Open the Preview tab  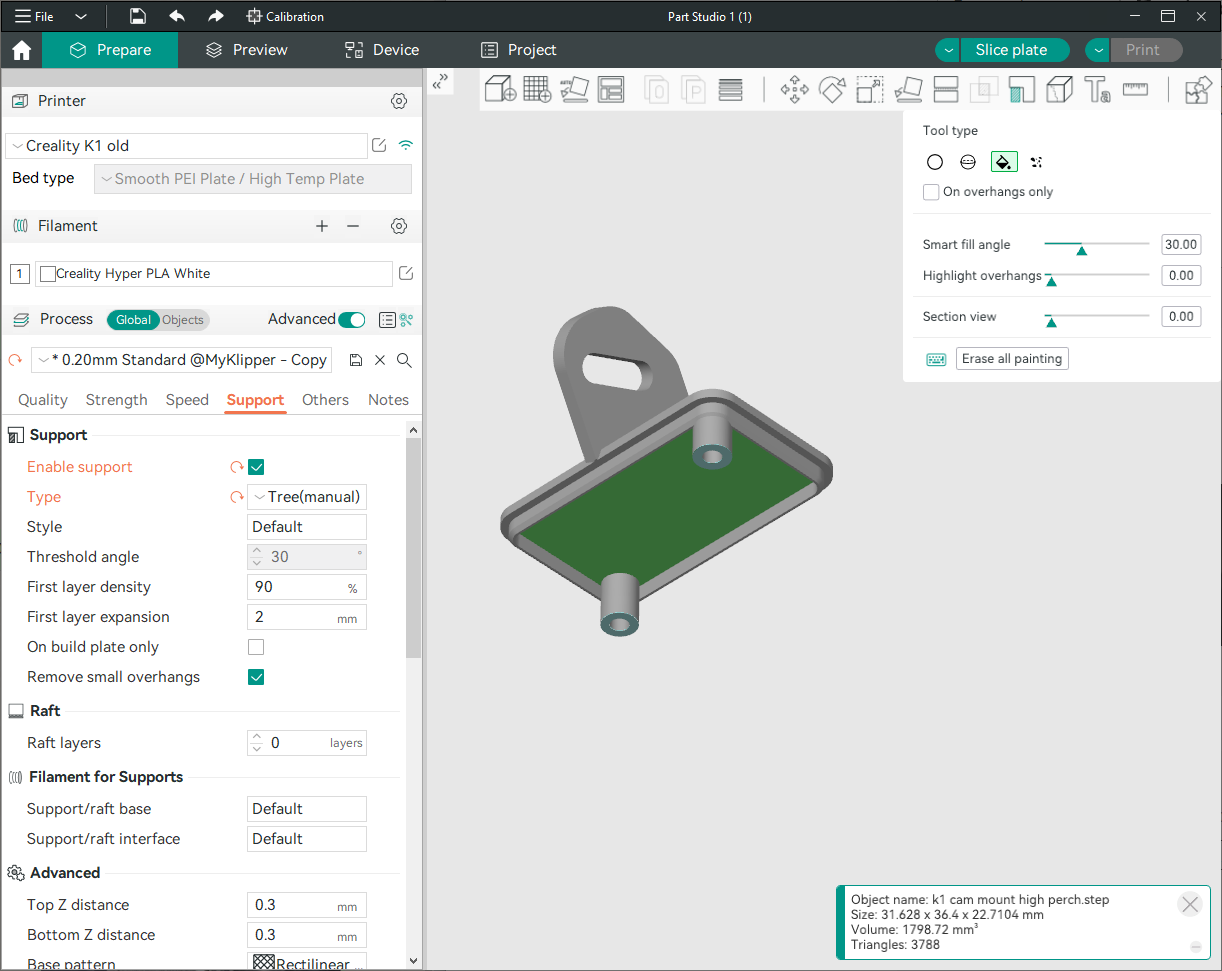pos(247,50)
